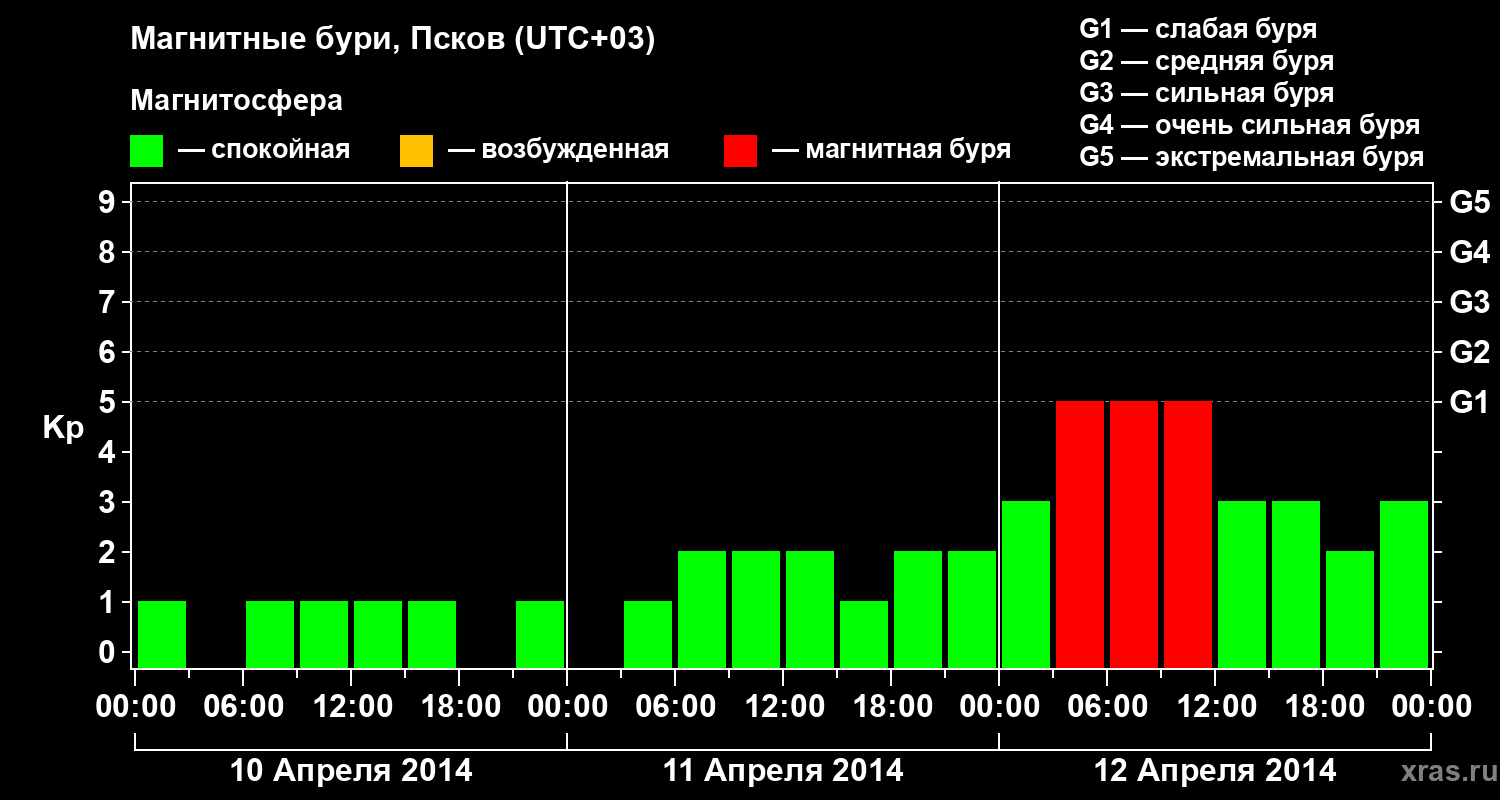Click the G3 label on right axis
Screen dimensions: 1500x800
[1469, 302]
